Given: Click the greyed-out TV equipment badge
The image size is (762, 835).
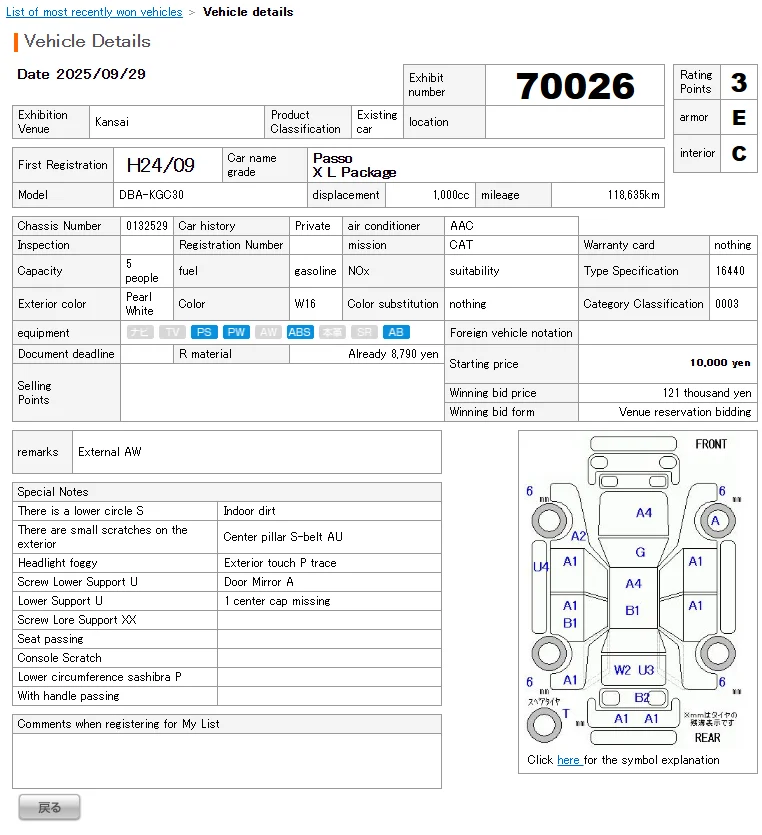Looking at the screenshot, I should click(172, 332).
